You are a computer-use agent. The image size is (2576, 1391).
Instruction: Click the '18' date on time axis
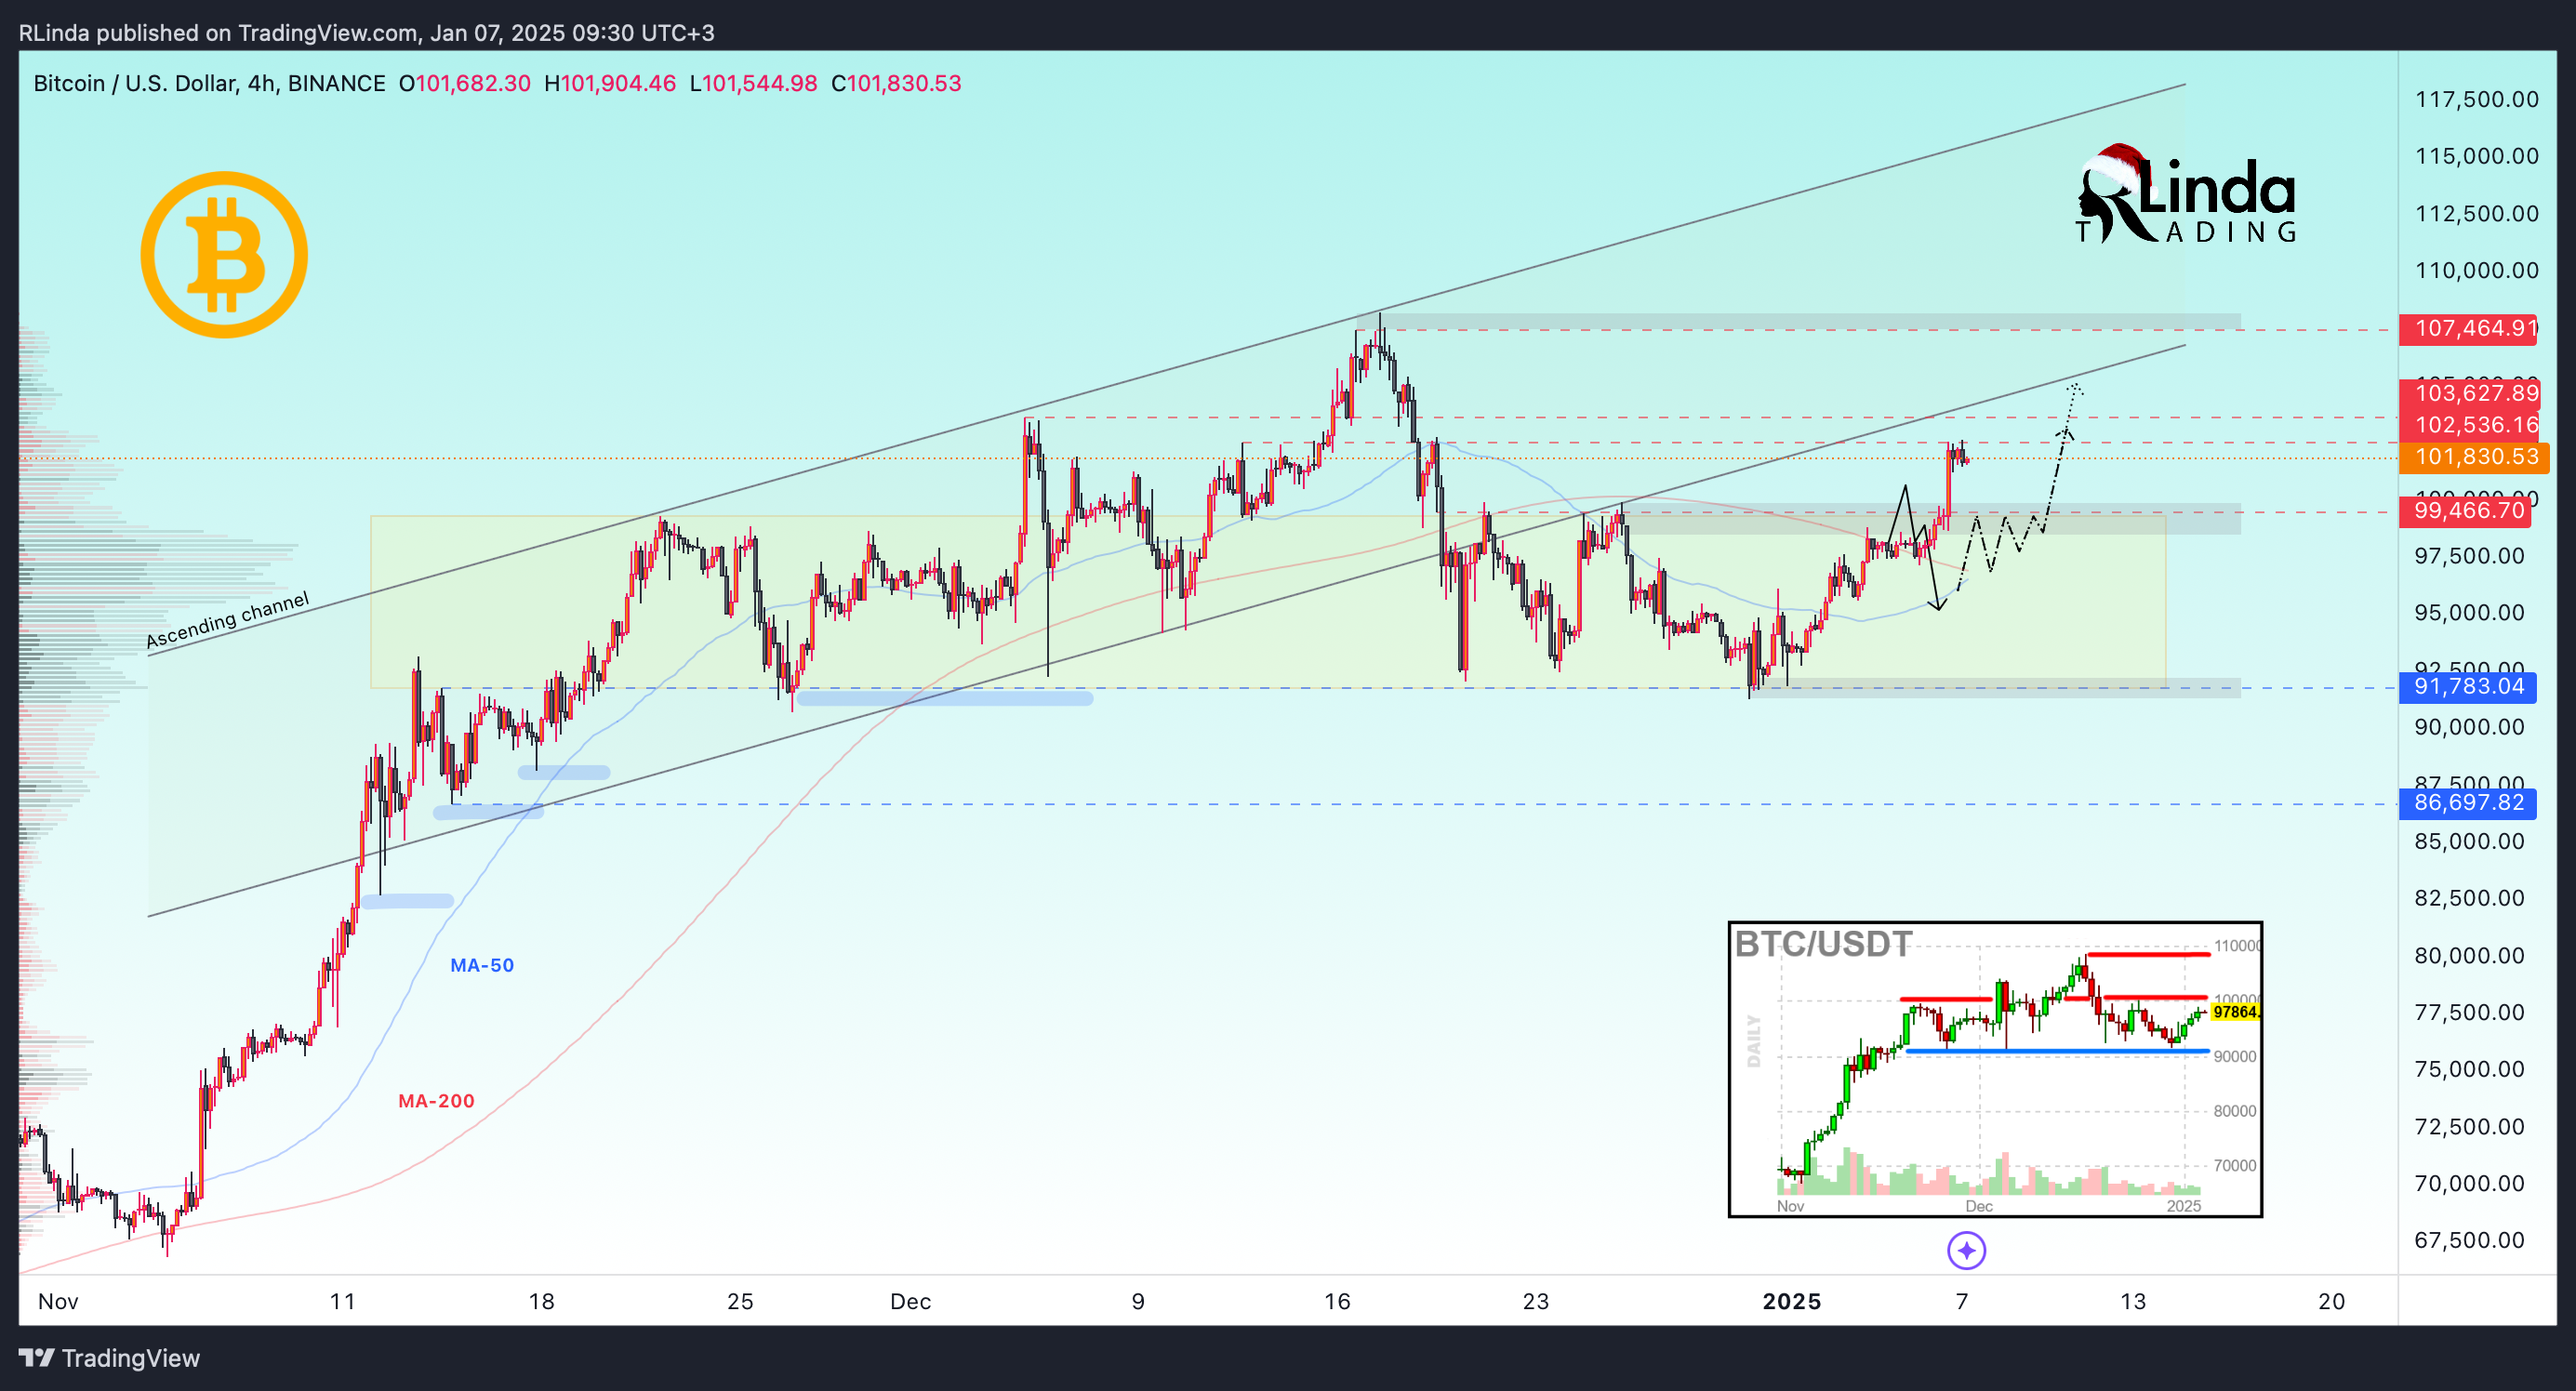coord(541,1301)
